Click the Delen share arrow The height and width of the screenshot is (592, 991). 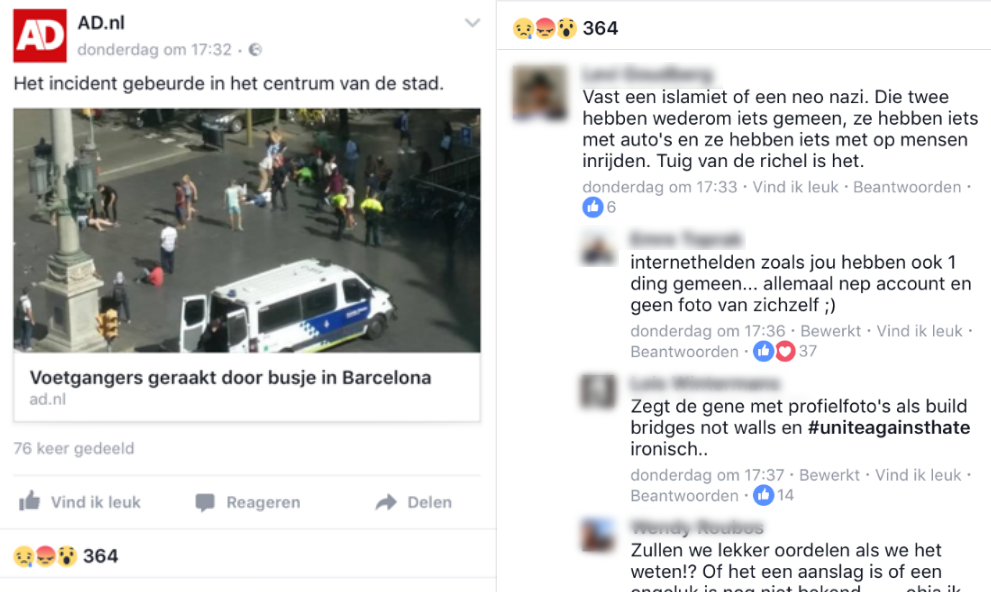click(x=386, y=502)
